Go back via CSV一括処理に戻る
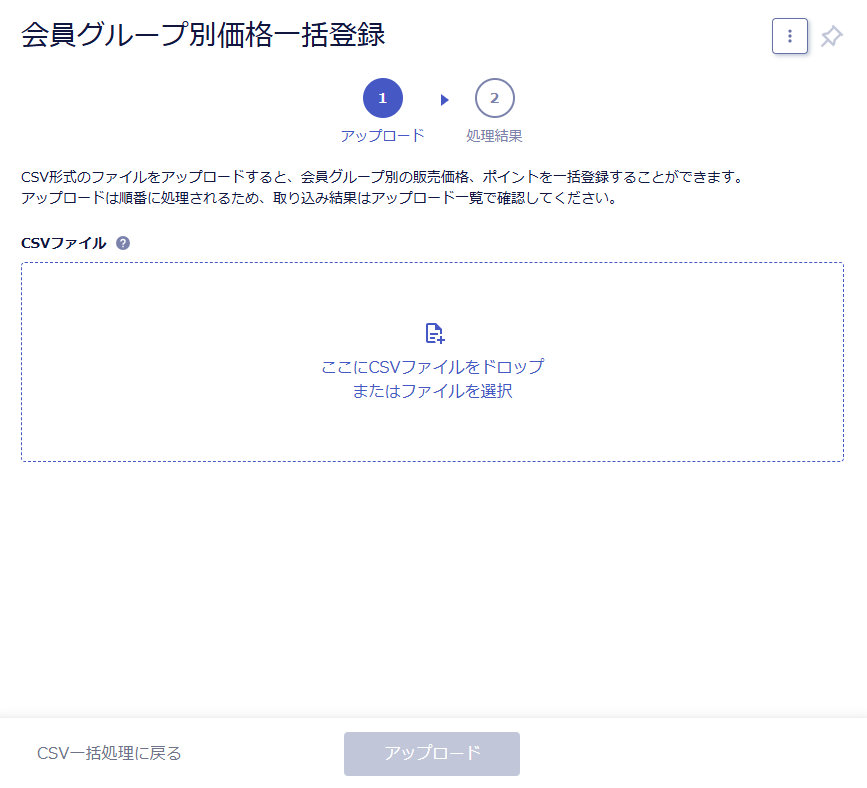Viewport: 867px width, 788px height. [109, 753]
